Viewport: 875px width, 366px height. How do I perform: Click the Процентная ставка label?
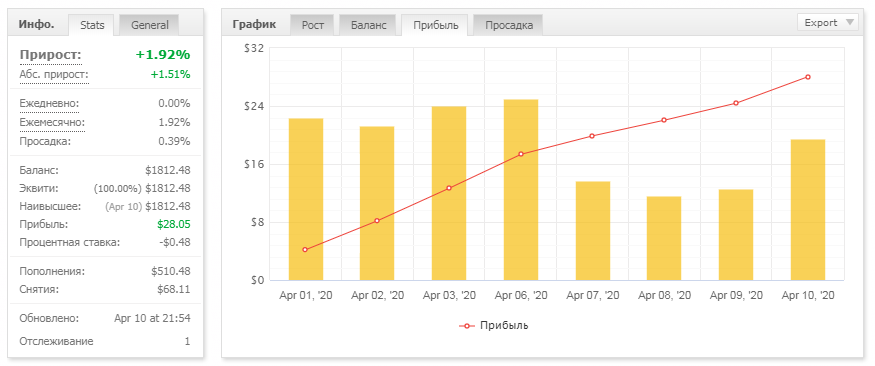(70, 243)
